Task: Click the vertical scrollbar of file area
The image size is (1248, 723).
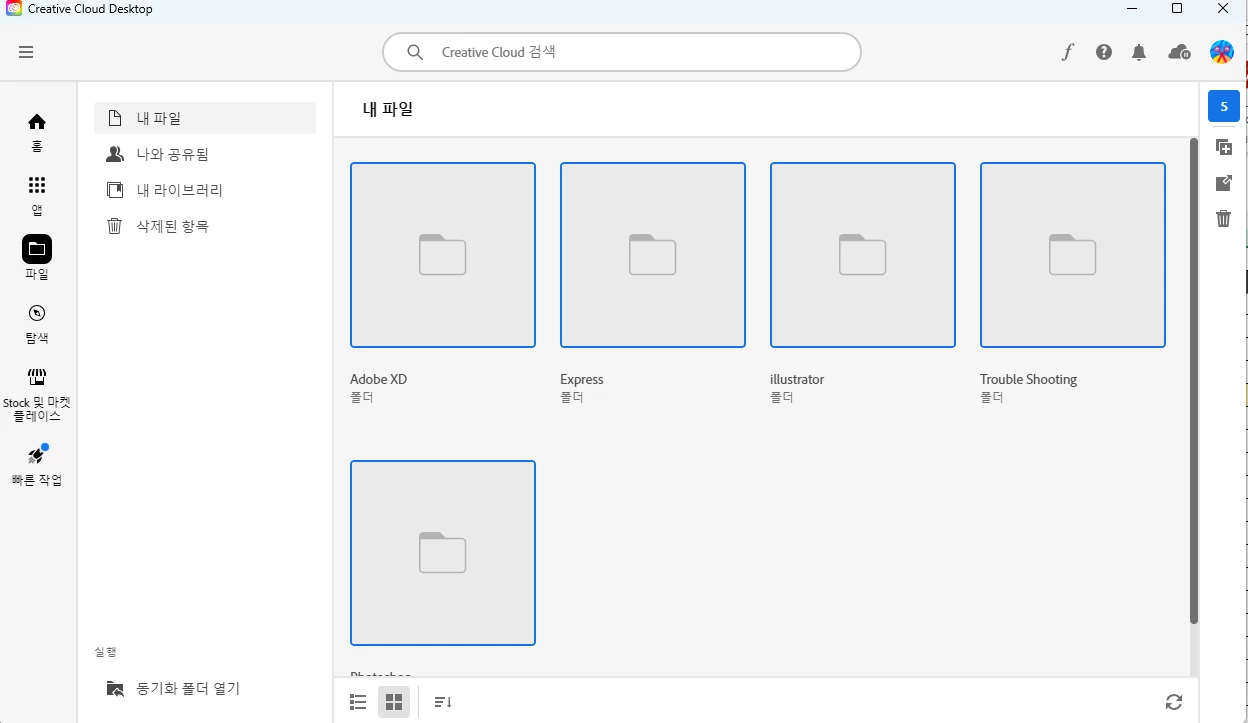Action: click(1193, 380)
